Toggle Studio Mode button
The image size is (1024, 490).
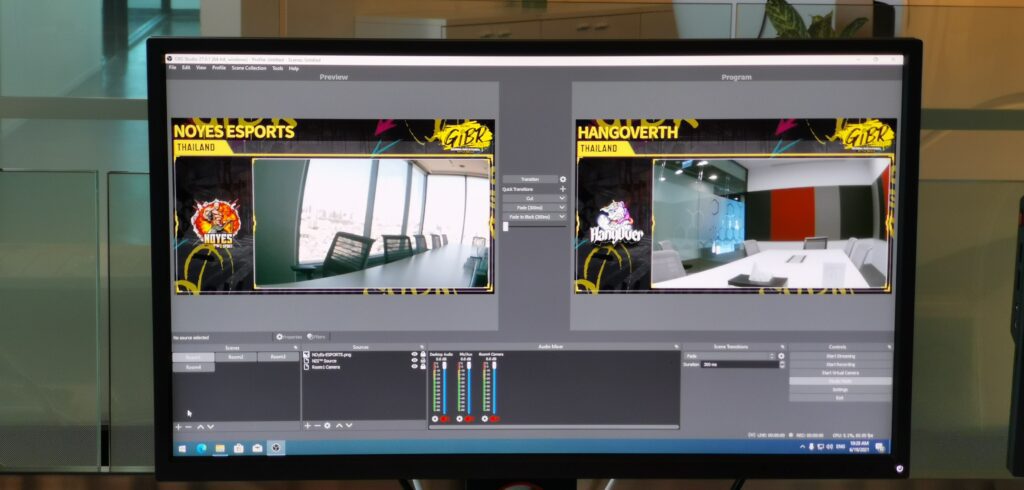(x=840, y=381)
